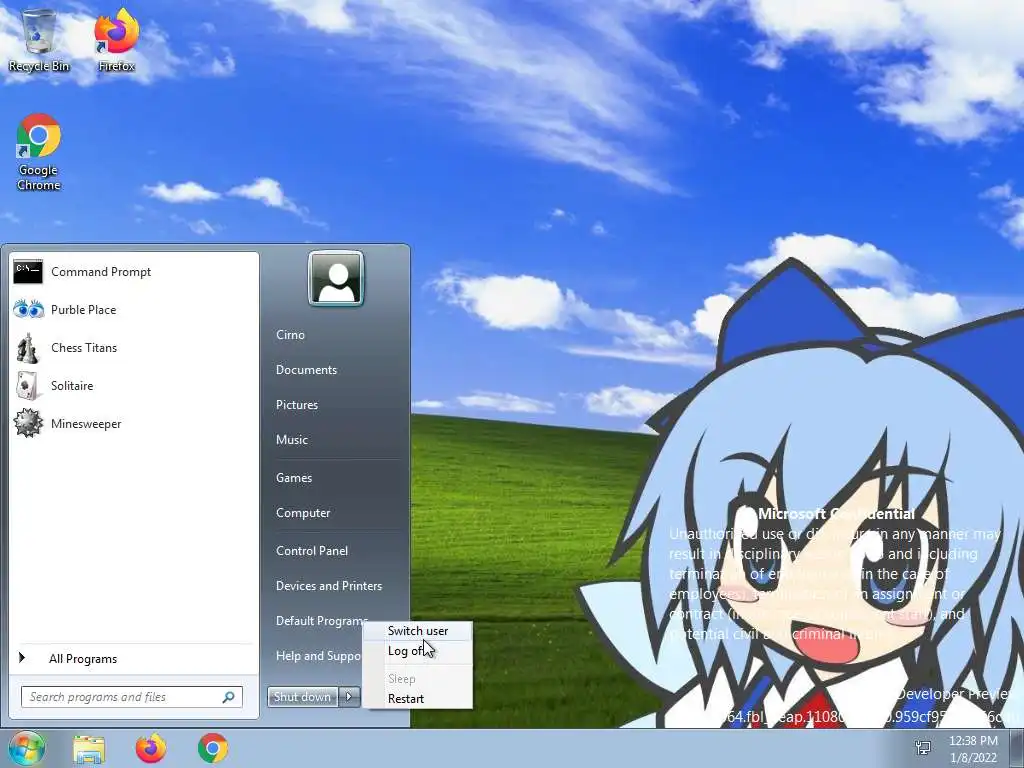Open Firefox from the taskbar
1024x768 pixels.
[x=151, y=748]
